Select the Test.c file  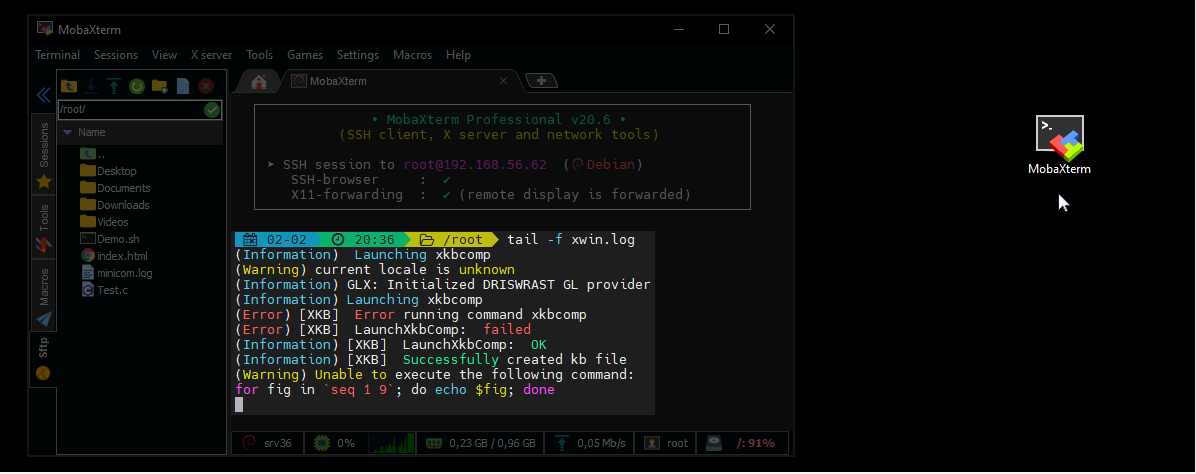pyautogui.click(x=104, y=289)
